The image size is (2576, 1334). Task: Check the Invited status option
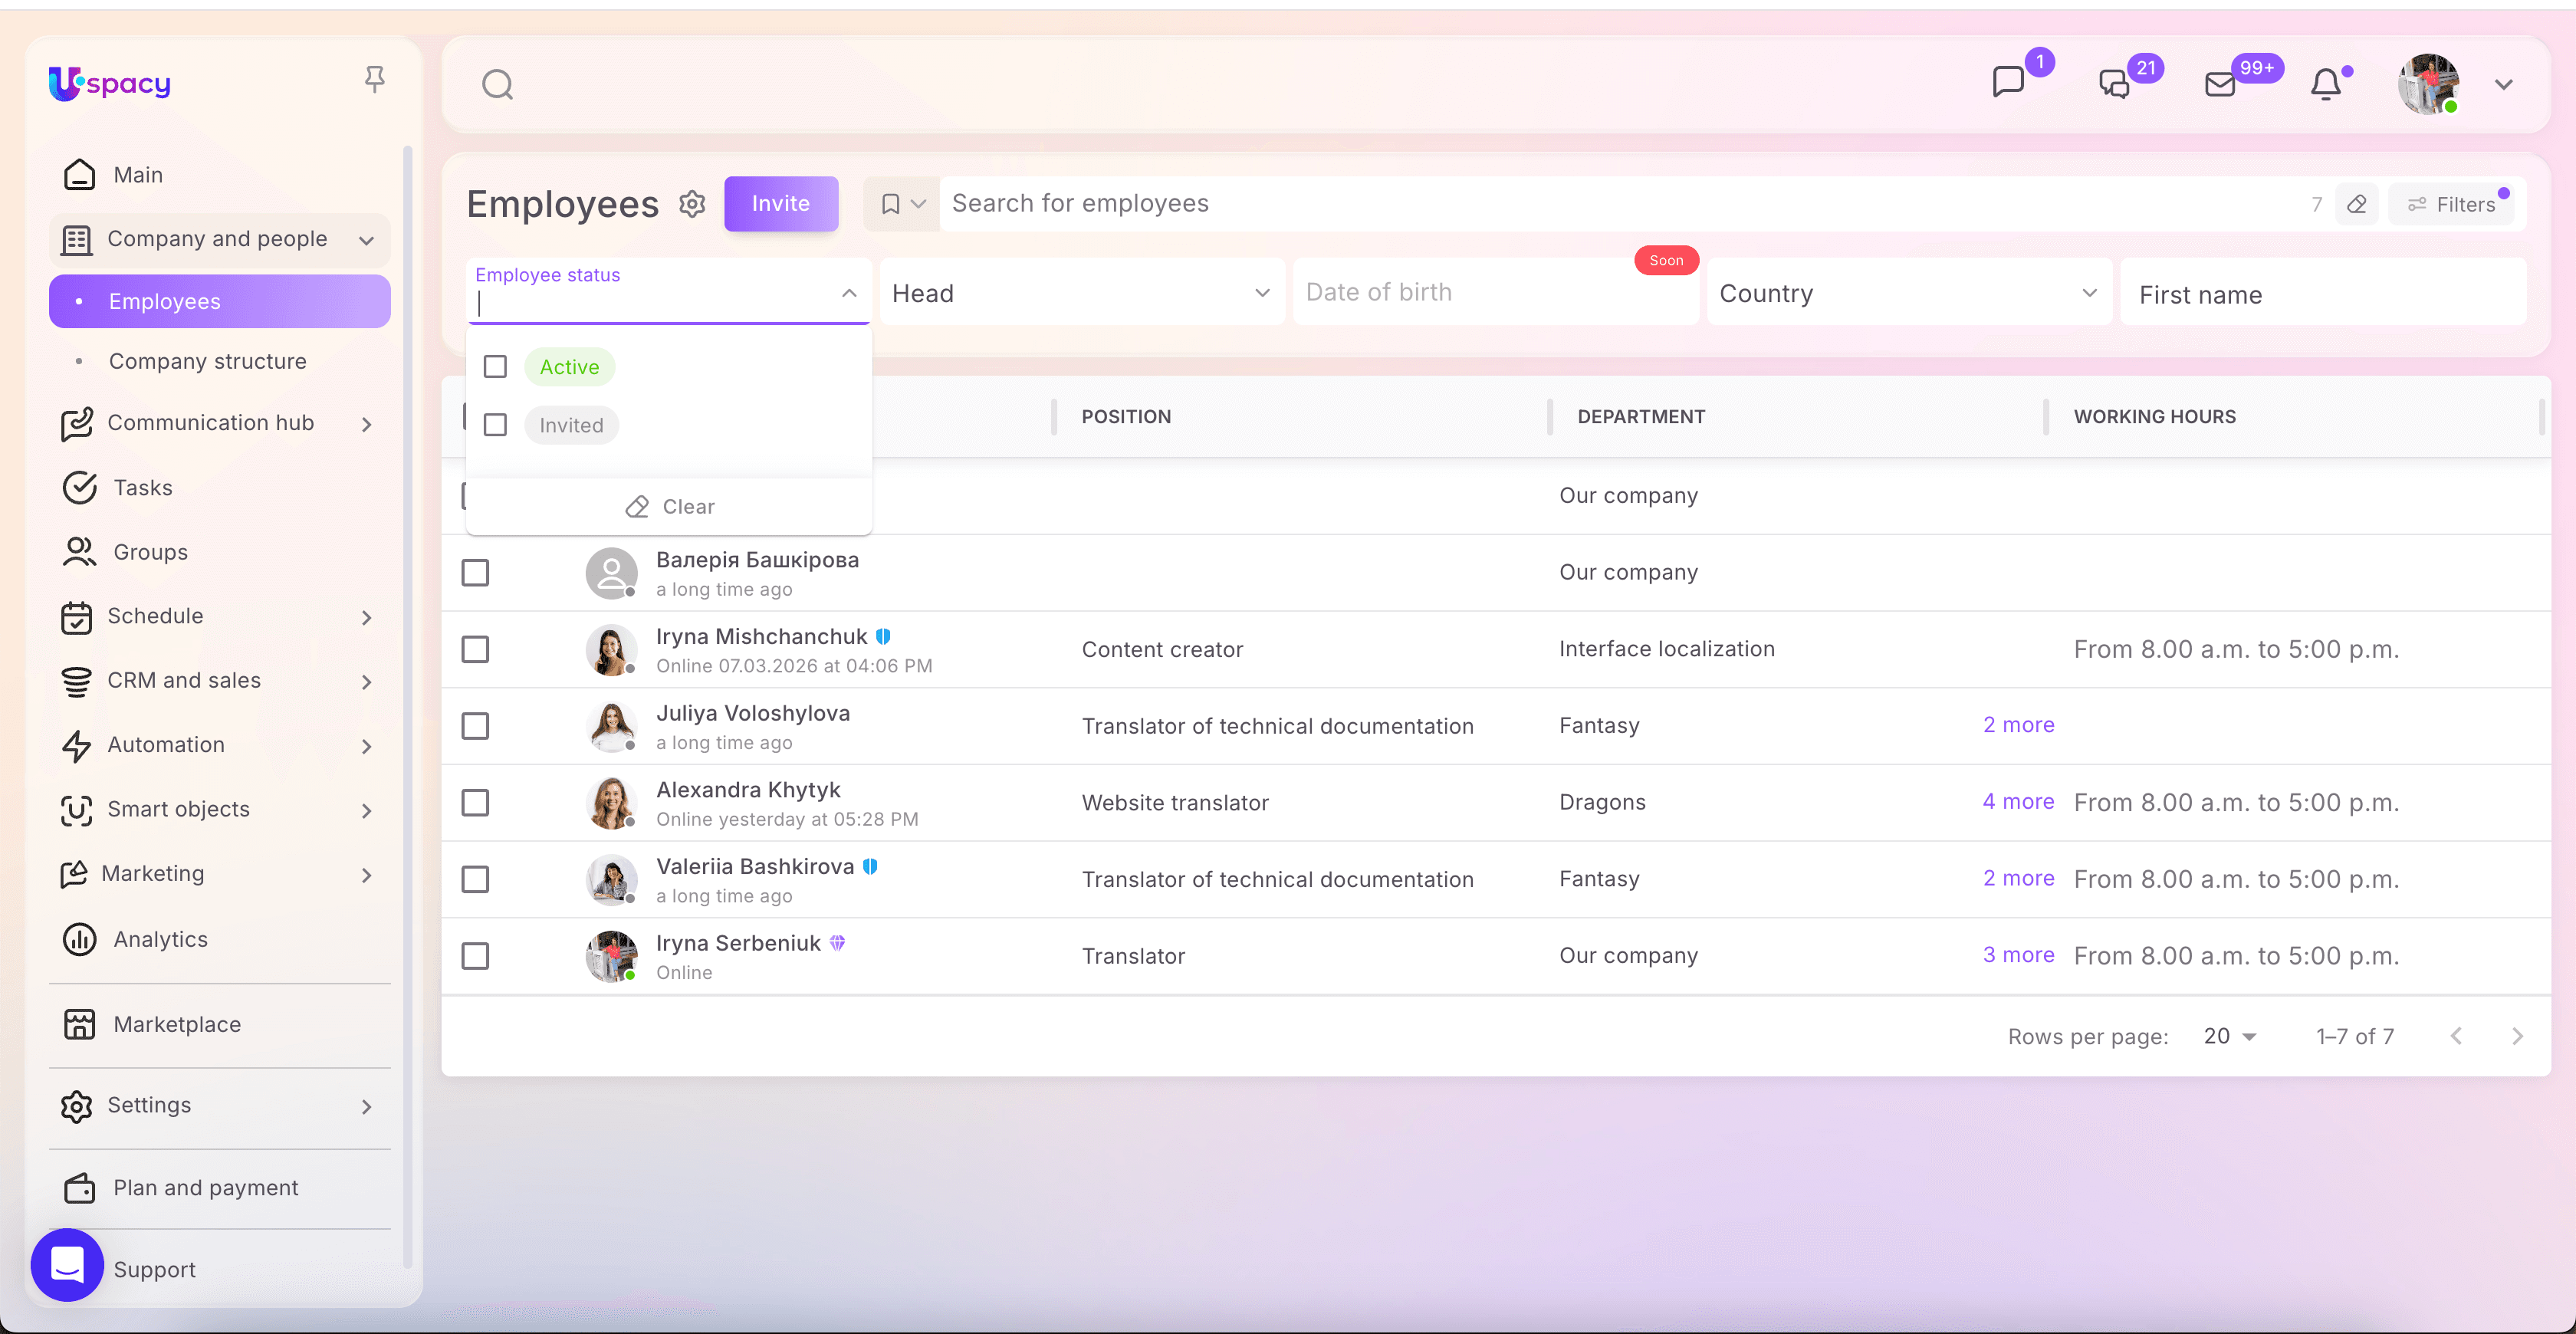point(495,425)
